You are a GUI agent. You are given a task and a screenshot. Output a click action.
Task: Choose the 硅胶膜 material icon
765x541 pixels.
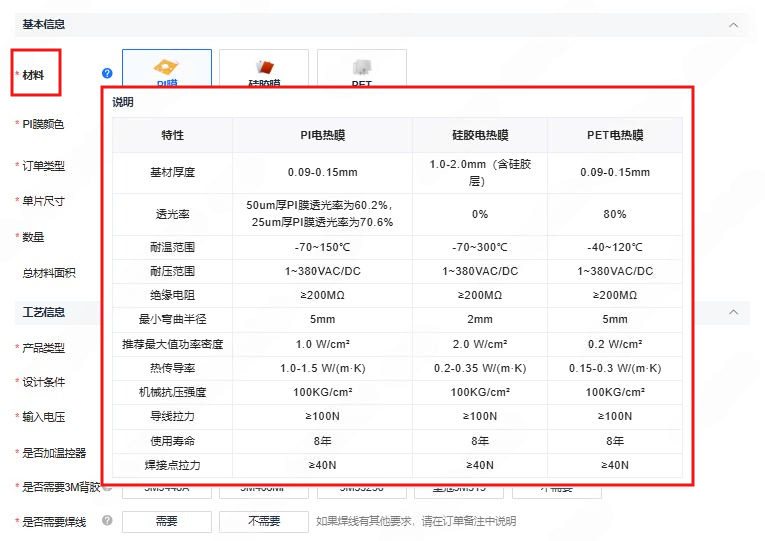[x=264, y=67]
